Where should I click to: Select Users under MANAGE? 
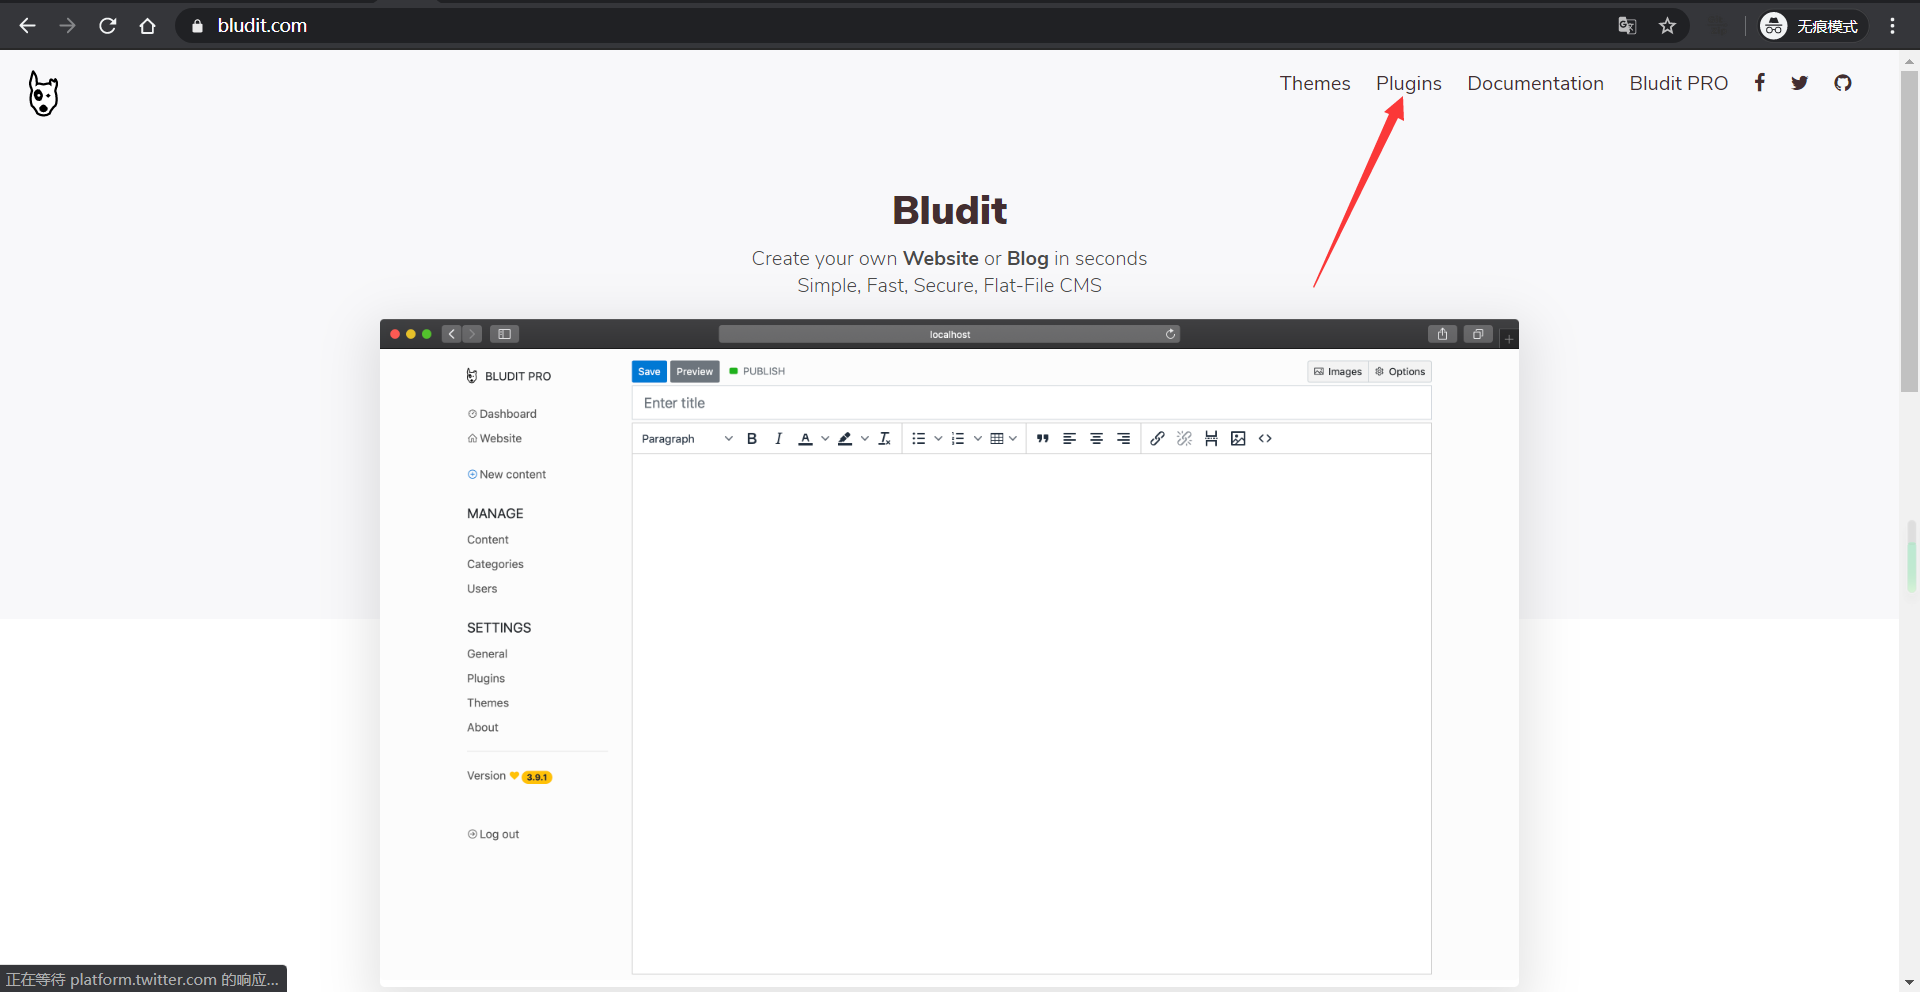[482, 589]
